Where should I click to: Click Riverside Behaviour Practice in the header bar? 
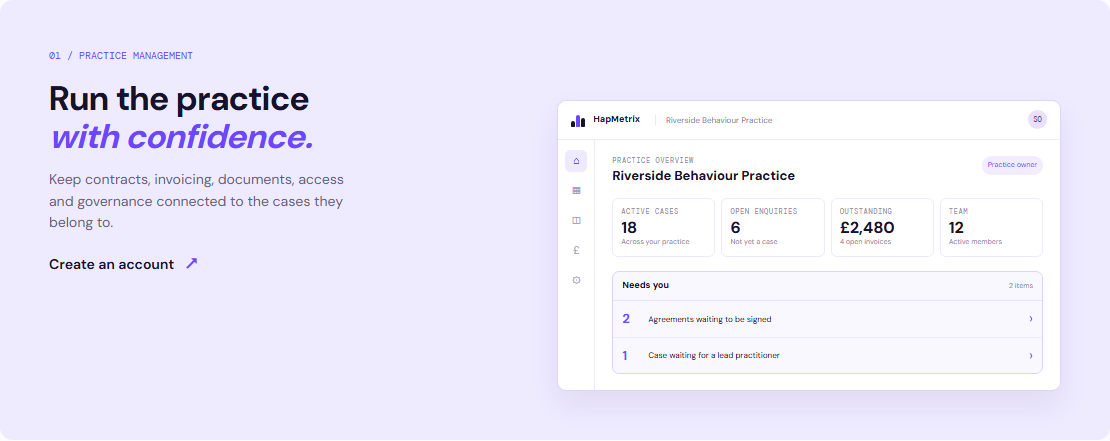point(719,120)
